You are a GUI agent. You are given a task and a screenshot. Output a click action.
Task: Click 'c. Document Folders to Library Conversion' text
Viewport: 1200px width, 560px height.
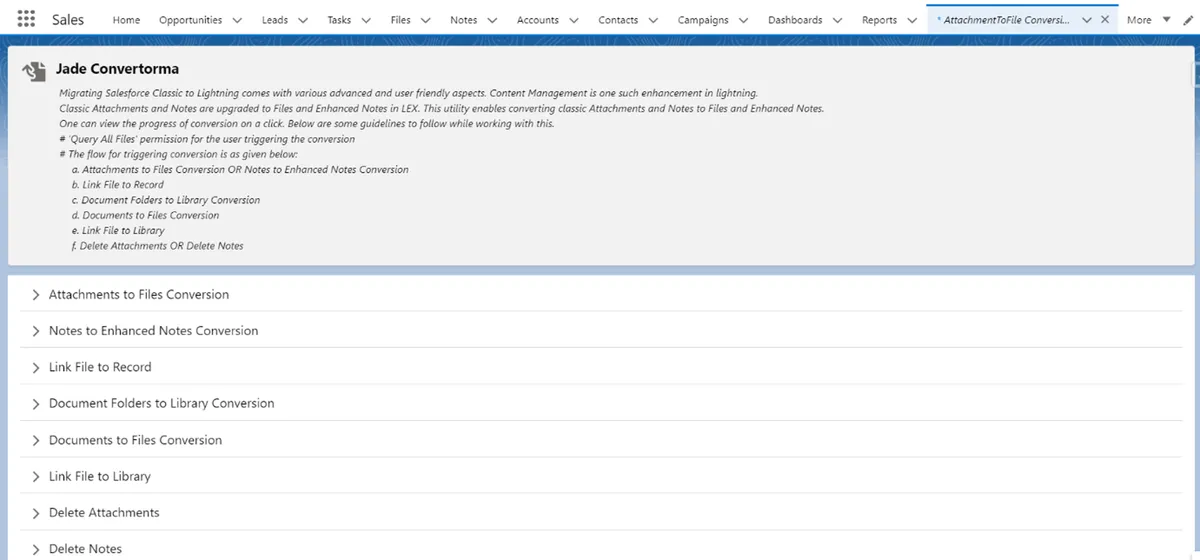point(166,200)
